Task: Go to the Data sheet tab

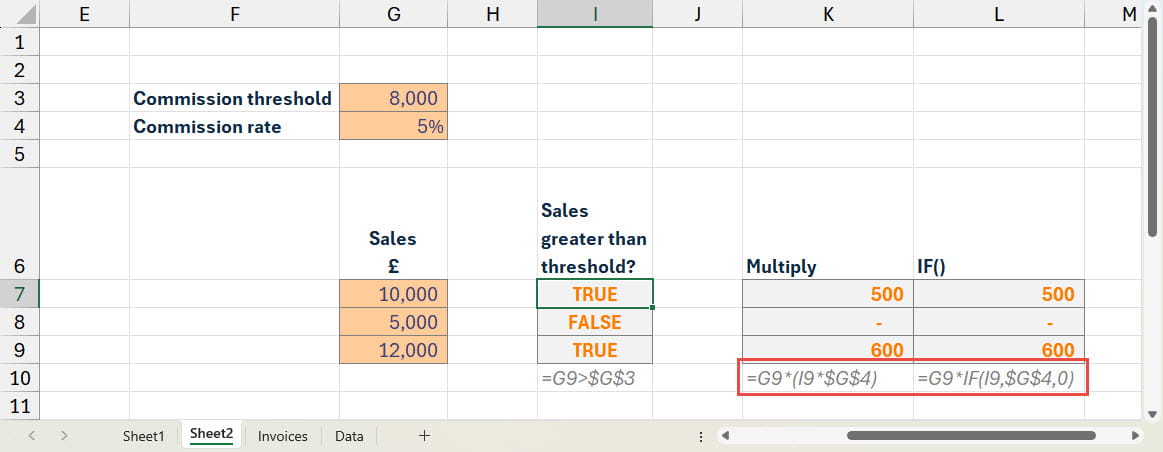Action: tap(349, 436)
